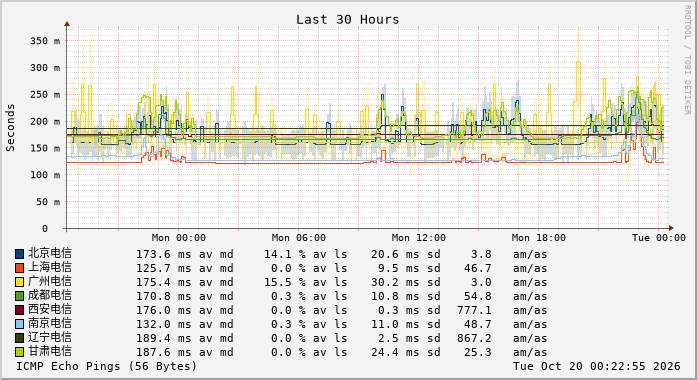Click the 777.1 am/as ratio value
Viewport: 697px width, 380px height.
point(474,310)
